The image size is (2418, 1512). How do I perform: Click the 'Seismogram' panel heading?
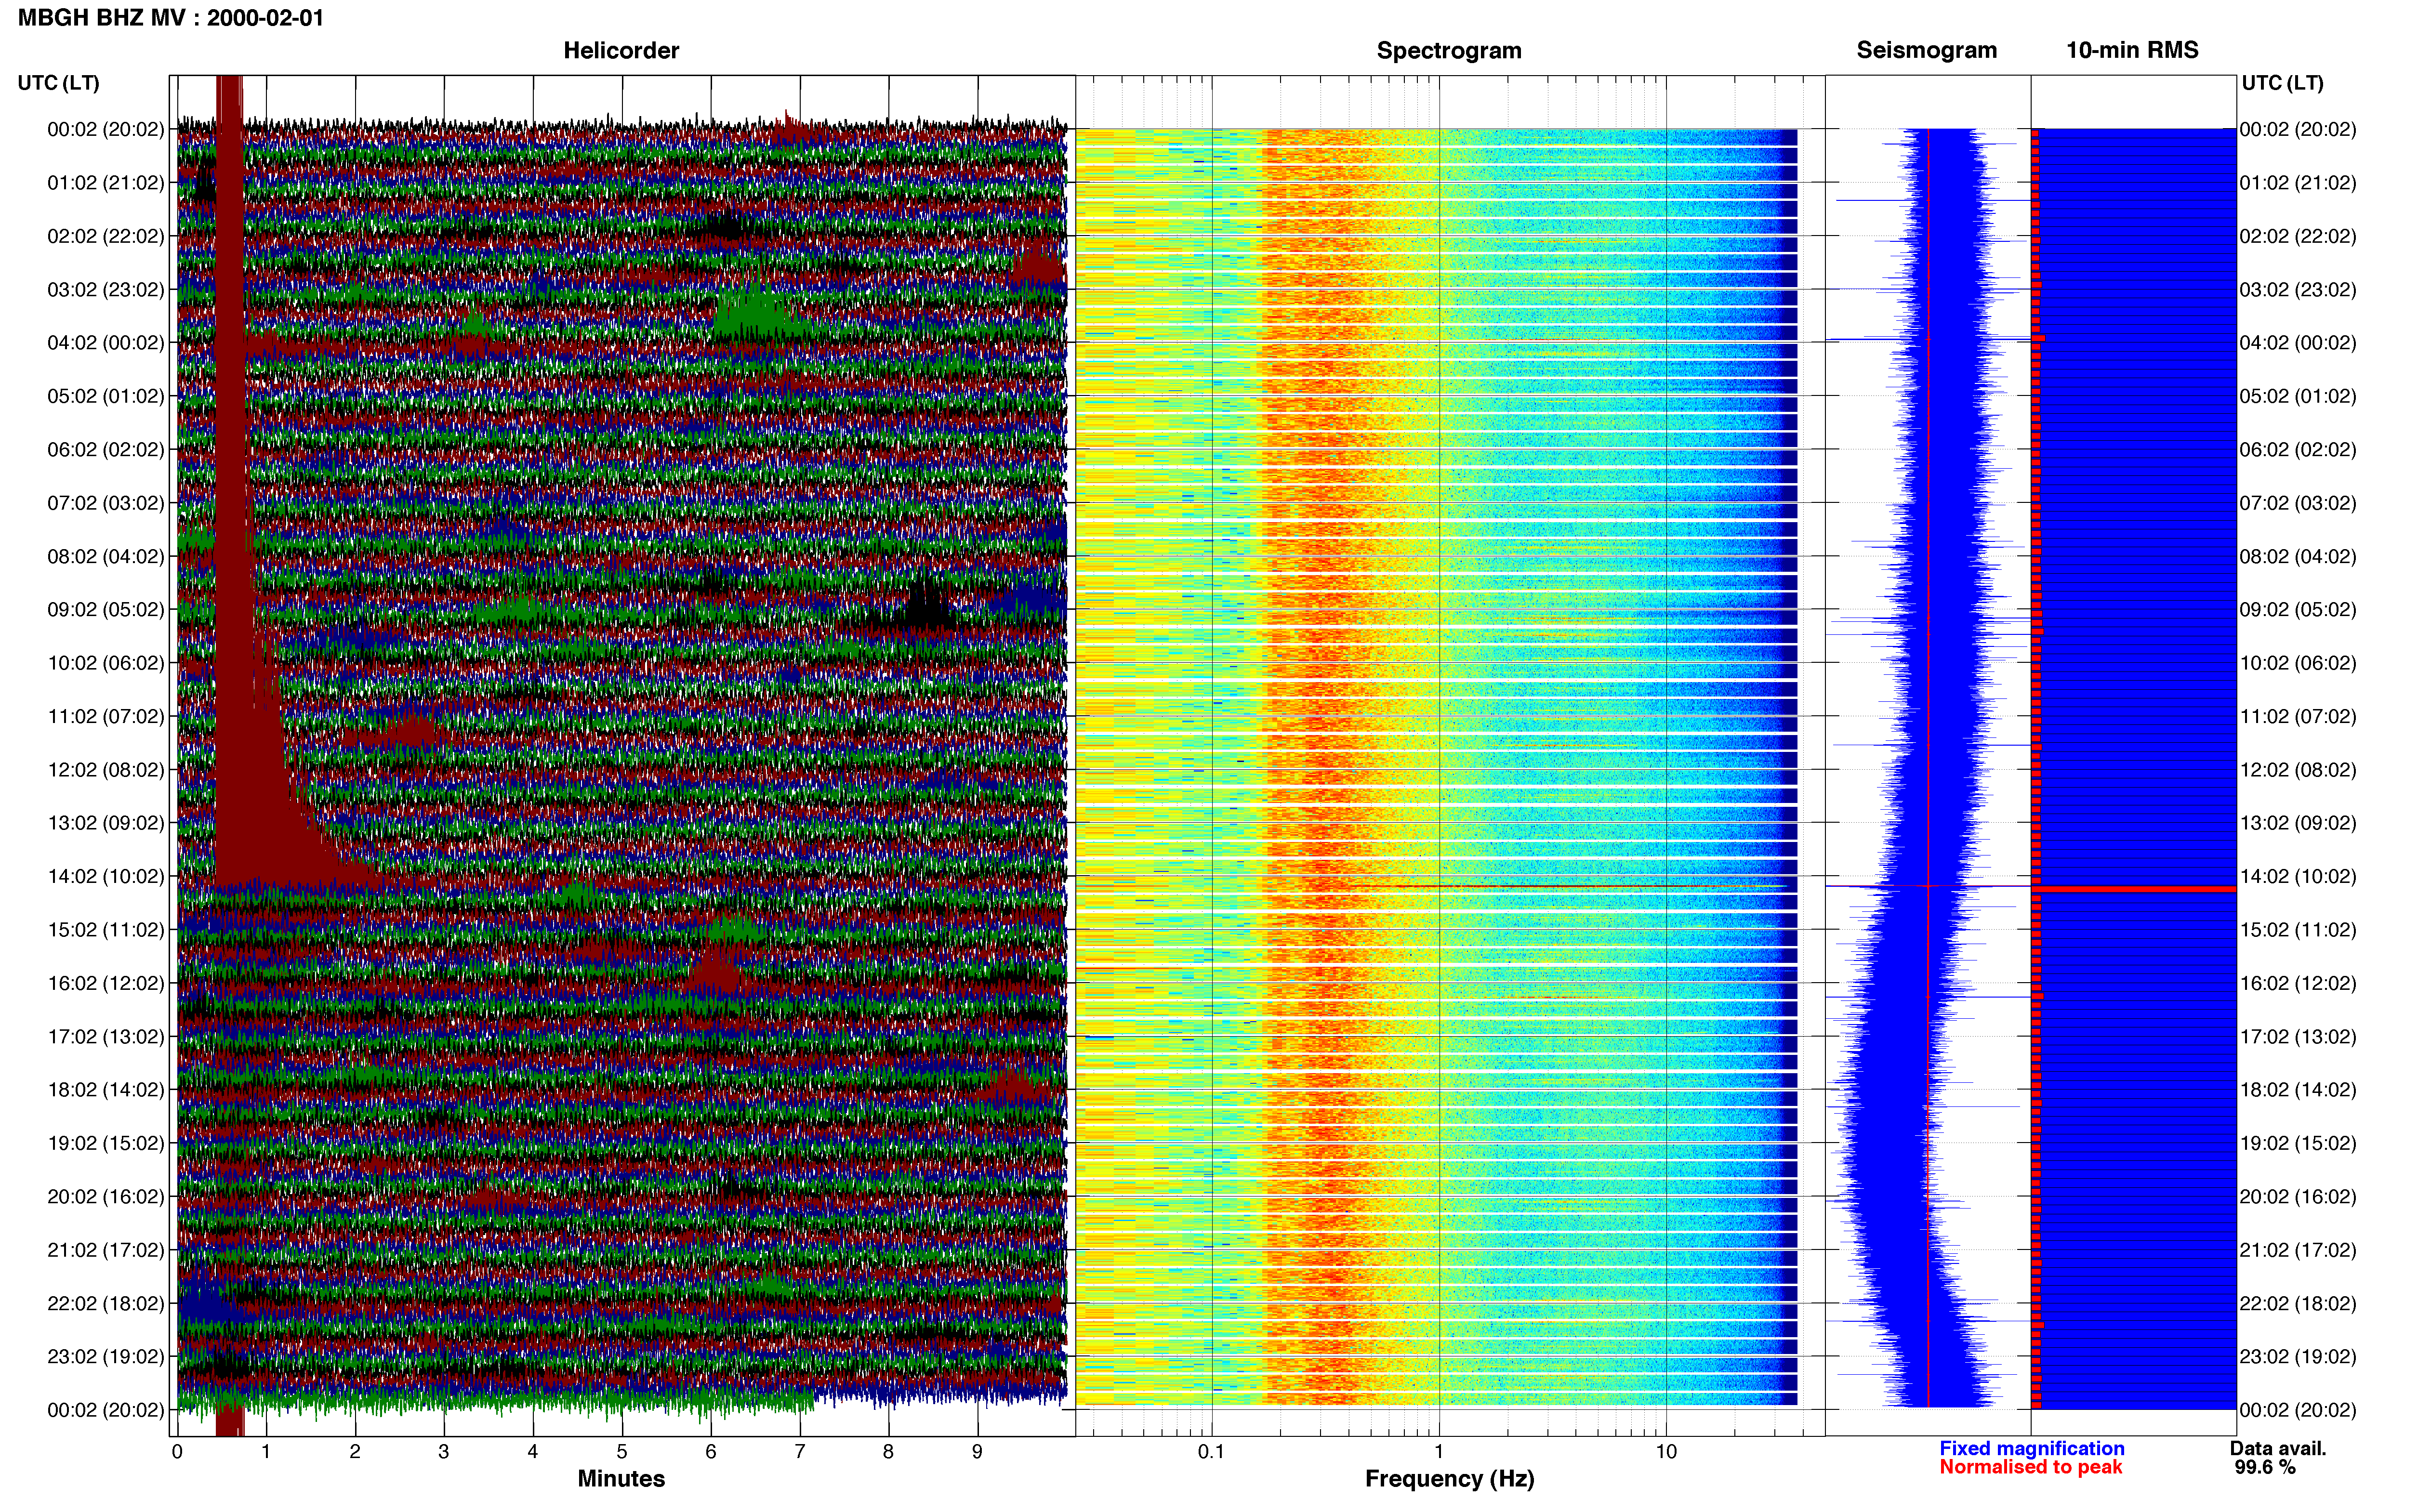(1926, 50)
